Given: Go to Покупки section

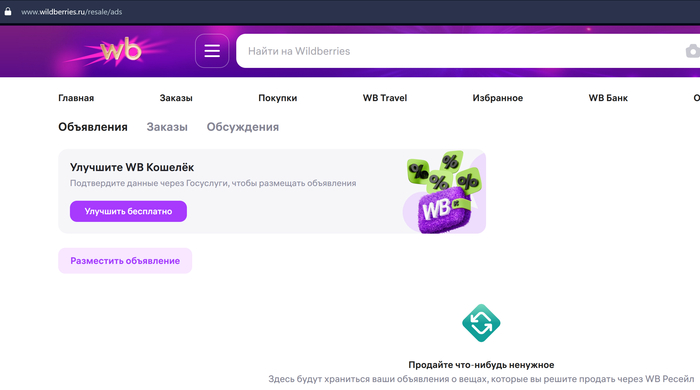Looking at the screenshot, I should pyautogui.click(x=278, y=98).
